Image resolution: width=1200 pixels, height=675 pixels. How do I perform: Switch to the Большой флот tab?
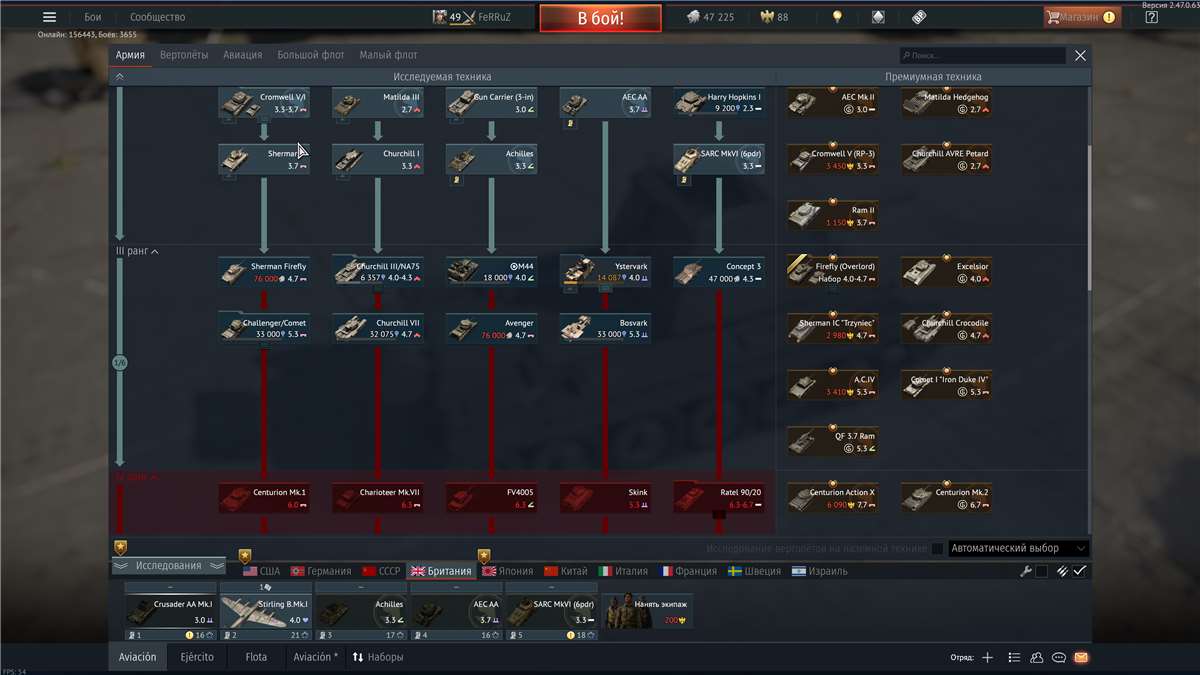pyautogui.click(x=310, y=55)
